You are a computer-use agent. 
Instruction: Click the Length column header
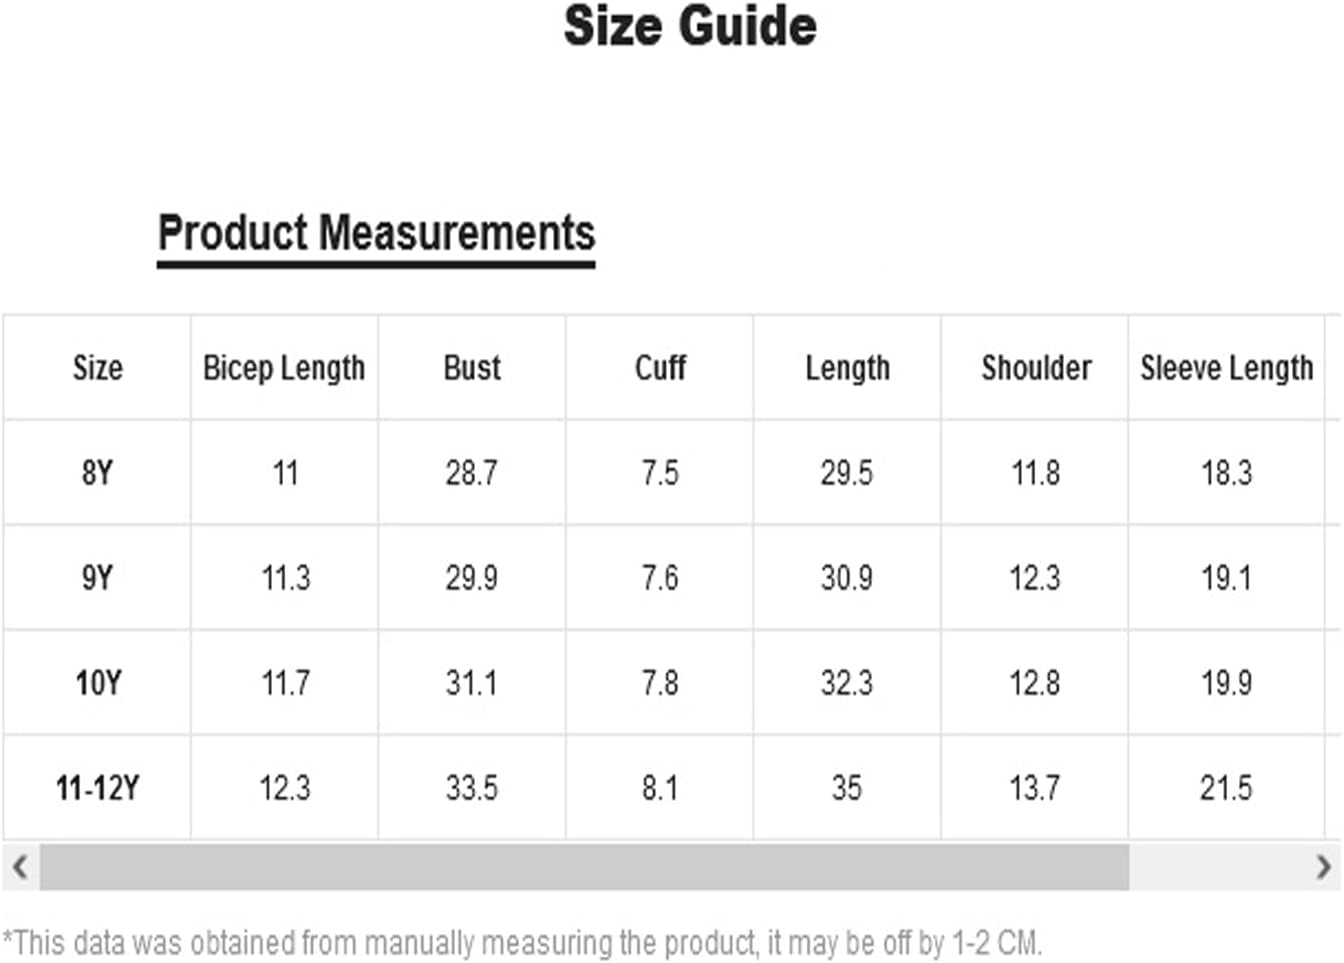pos(847,368)
